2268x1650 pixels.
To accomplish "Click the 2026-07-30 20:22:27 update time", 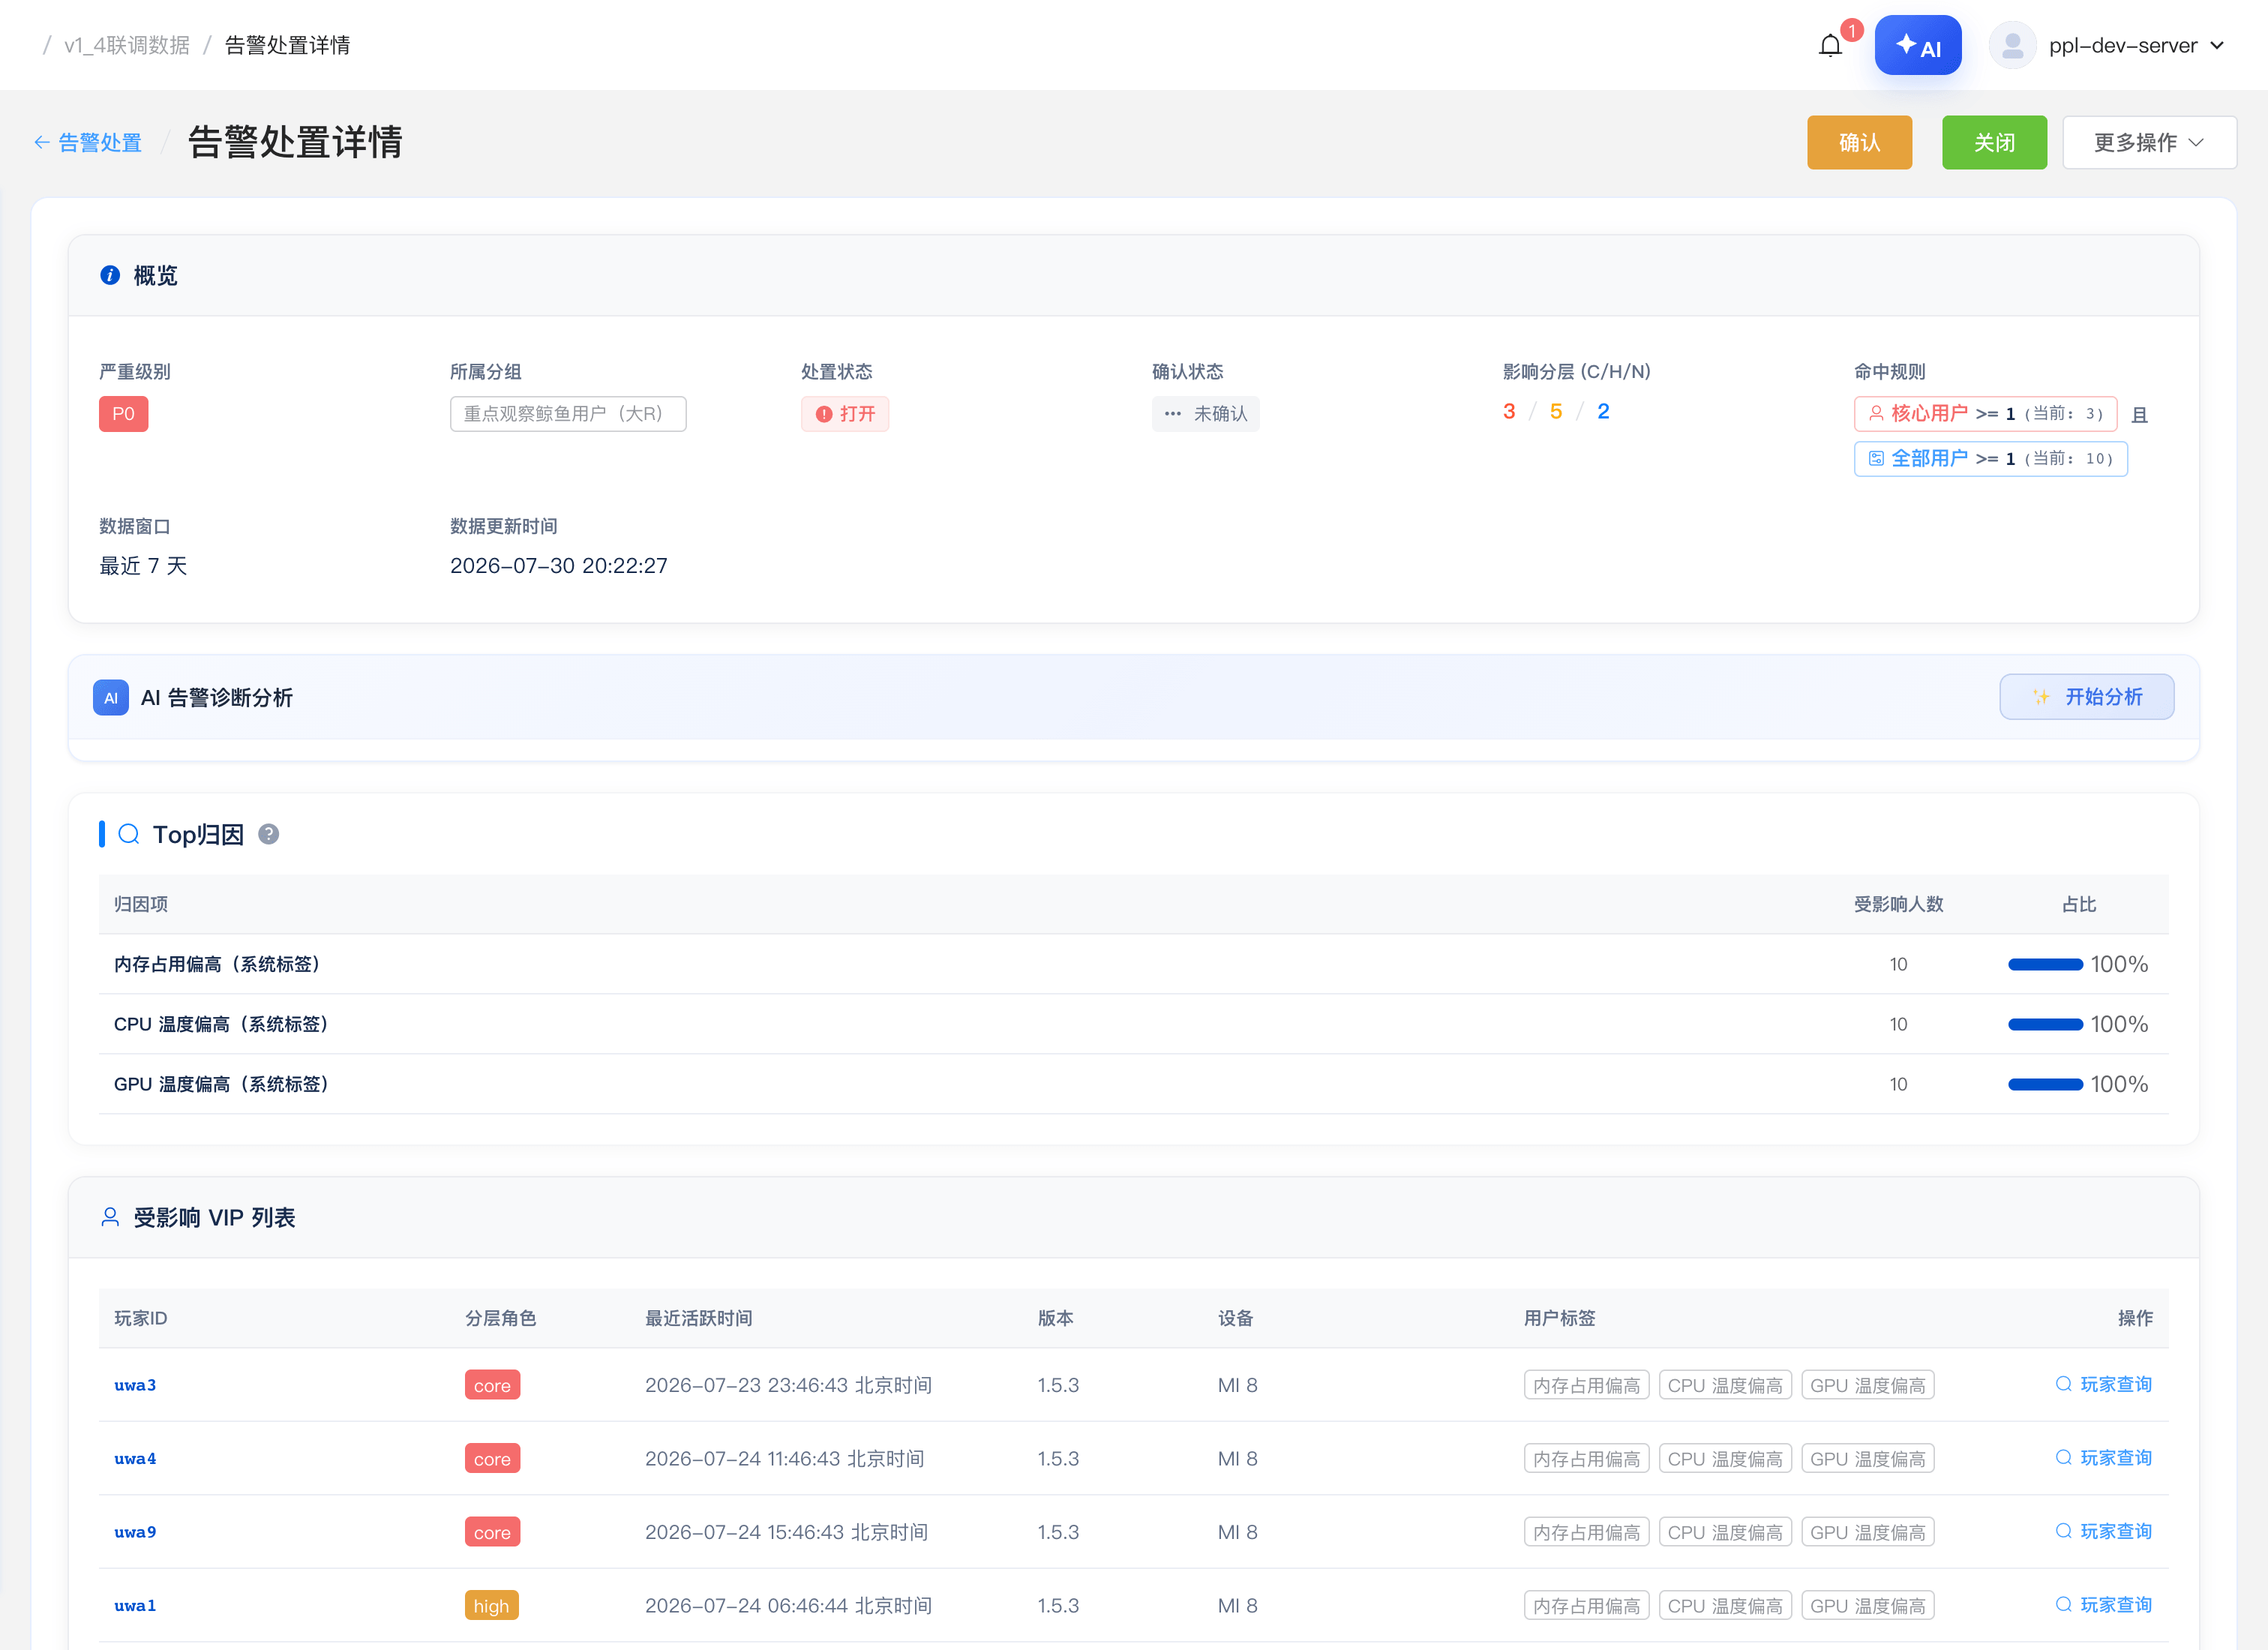I will (559, 566).
